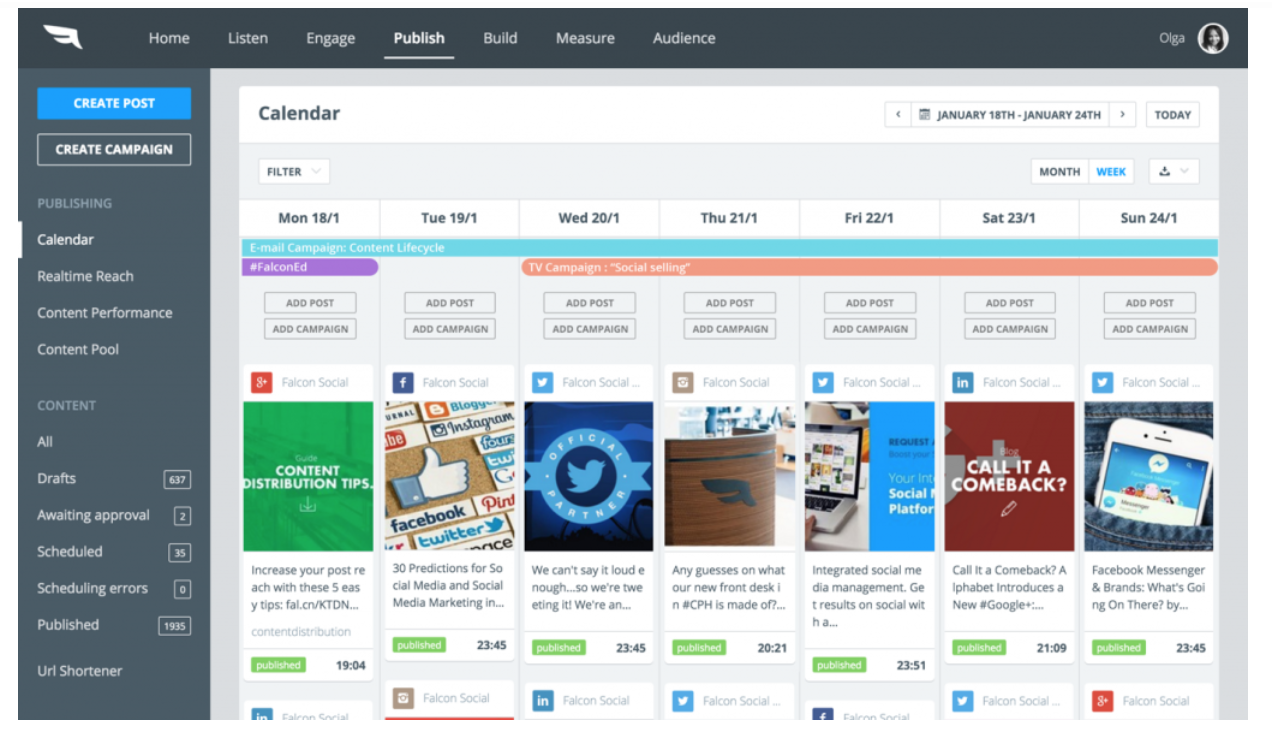The width and height of the screenshot is (1272, 742).
Task: Click Google+ icon on Monday's post
Action: [x=262, y=382]
